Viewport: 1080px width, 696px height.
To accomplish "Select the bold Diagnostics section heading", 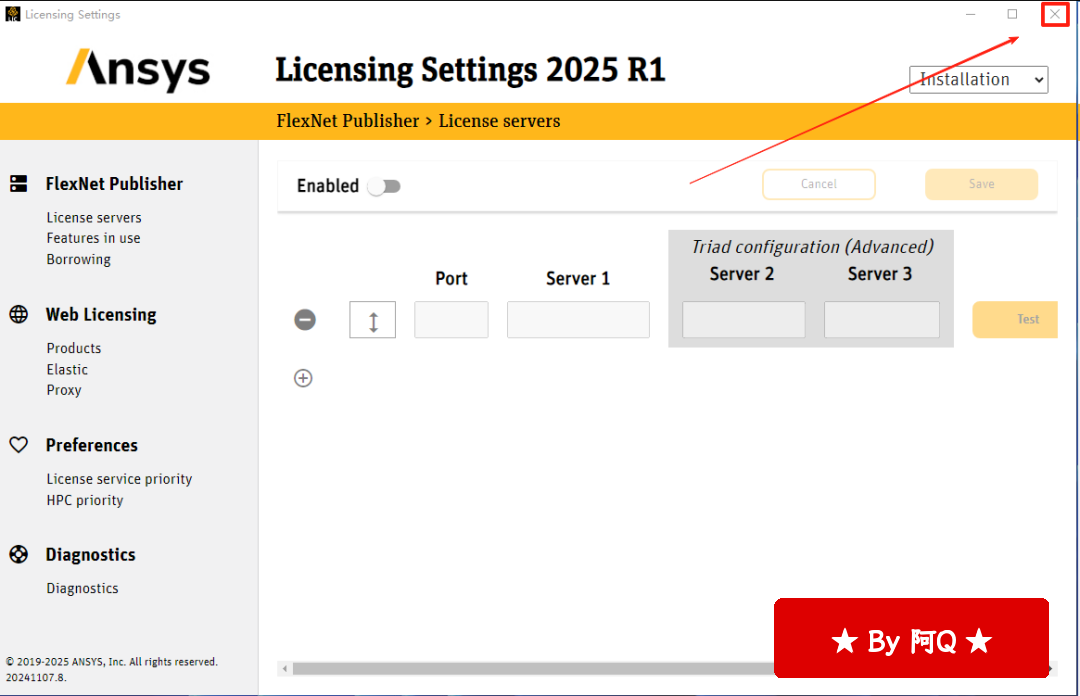I will 90,555.
